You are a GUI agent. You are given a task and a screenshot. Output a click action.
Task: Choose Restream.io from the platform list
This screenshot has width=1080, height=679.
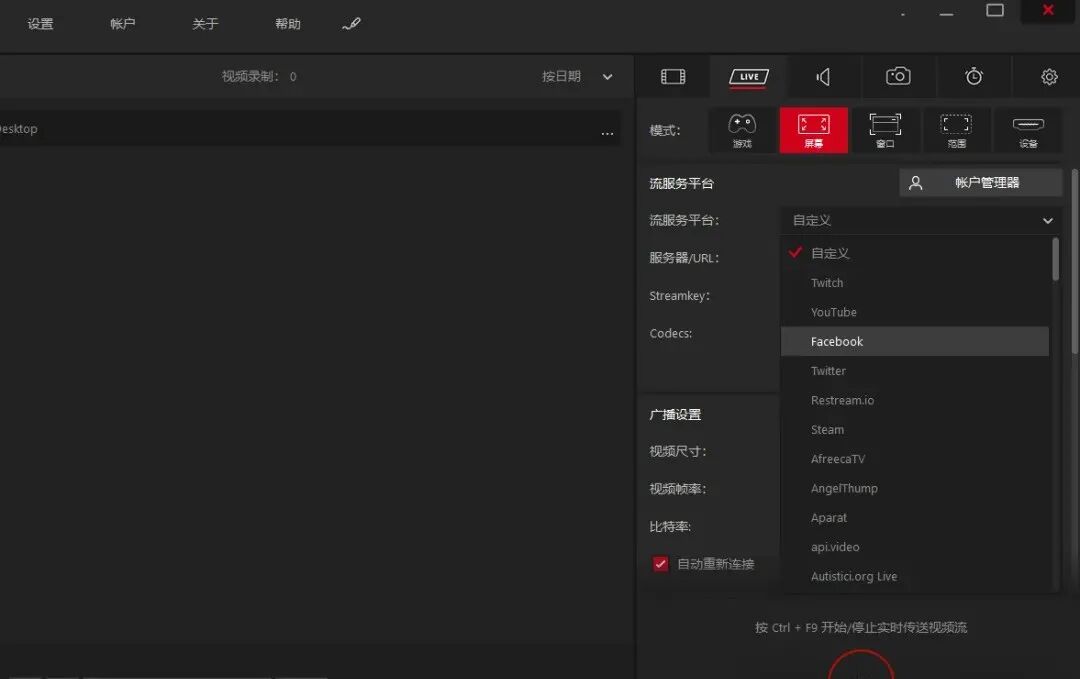(915, 400)
